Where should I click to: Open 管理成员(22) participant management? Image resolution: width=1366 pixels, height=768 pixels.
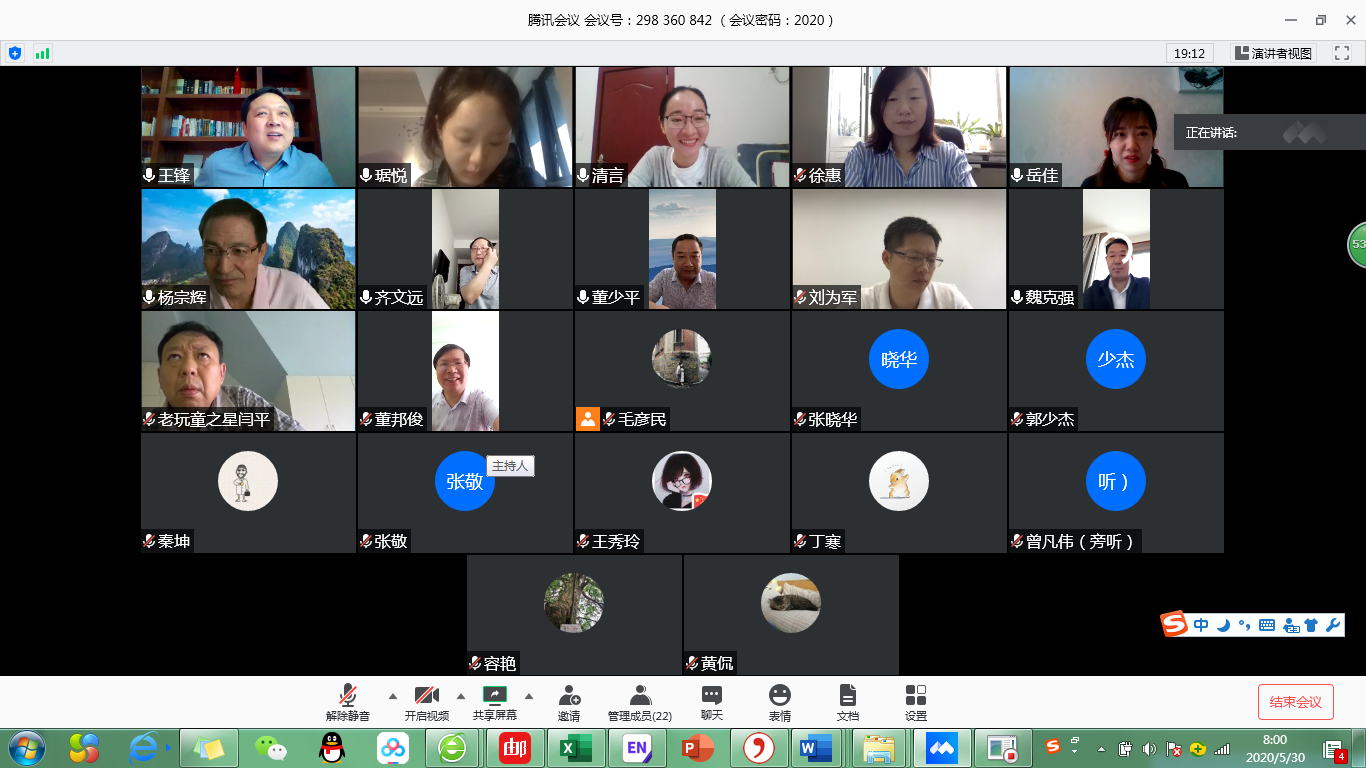pos(640,701)
